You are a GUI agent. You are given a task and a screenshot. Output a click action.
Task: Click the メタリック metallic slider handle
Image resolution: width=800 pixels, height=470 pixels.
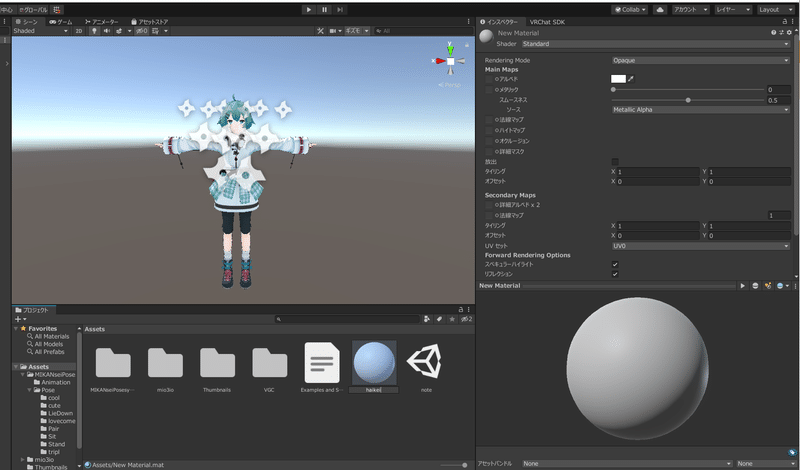(x=613, y=89)
